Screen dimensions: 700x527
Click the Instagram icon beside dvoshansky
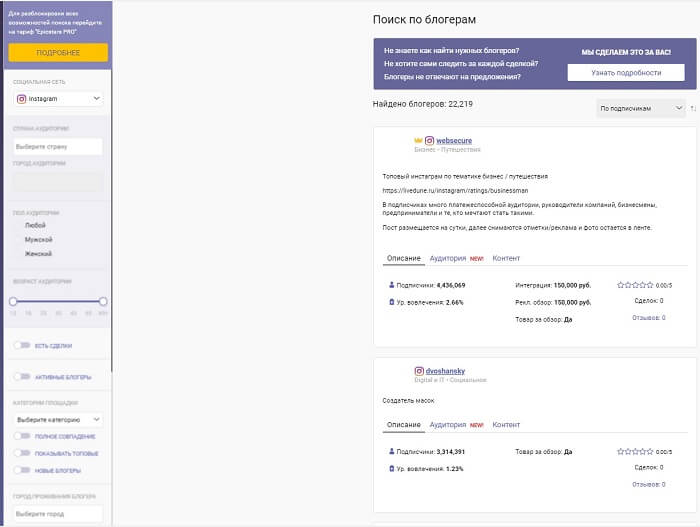[419, 371]
